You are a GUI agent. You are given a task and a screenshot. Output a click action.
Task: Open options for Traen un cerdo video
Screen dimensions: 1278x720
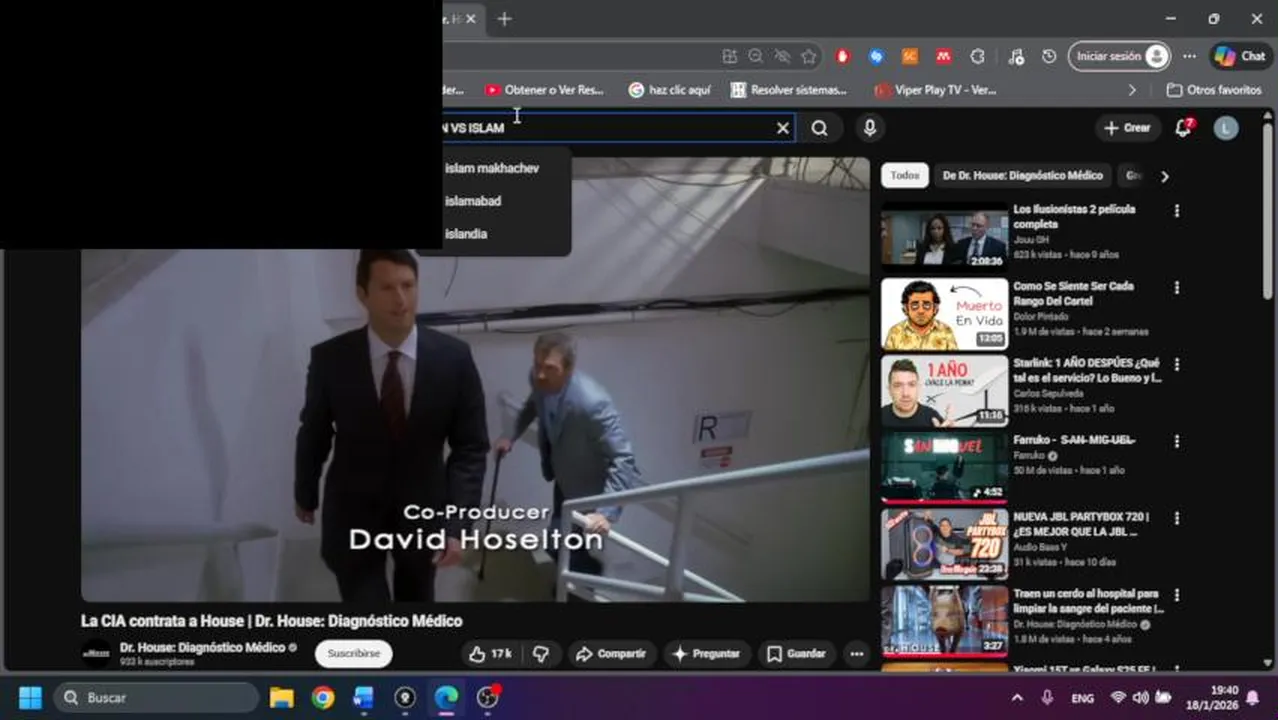[x=1177, y=595]
